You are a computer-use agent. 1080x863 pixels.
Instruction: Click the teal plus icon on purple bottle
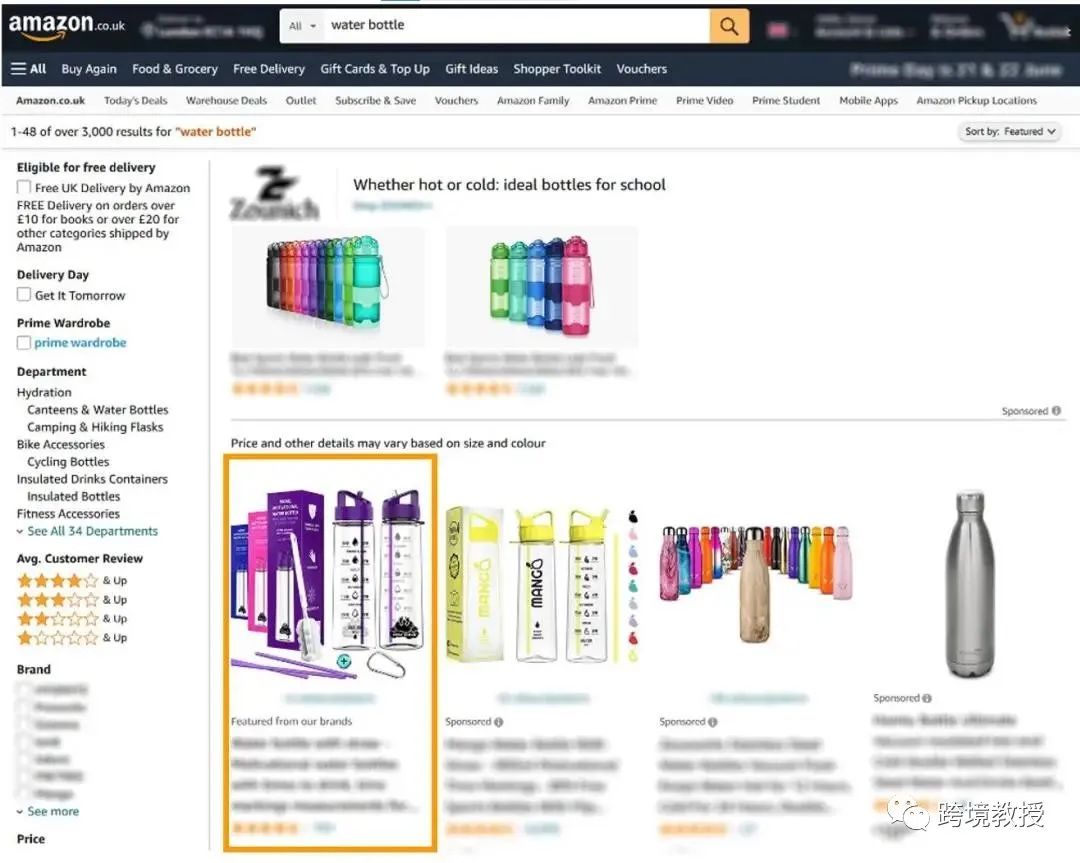pos(344,661)
